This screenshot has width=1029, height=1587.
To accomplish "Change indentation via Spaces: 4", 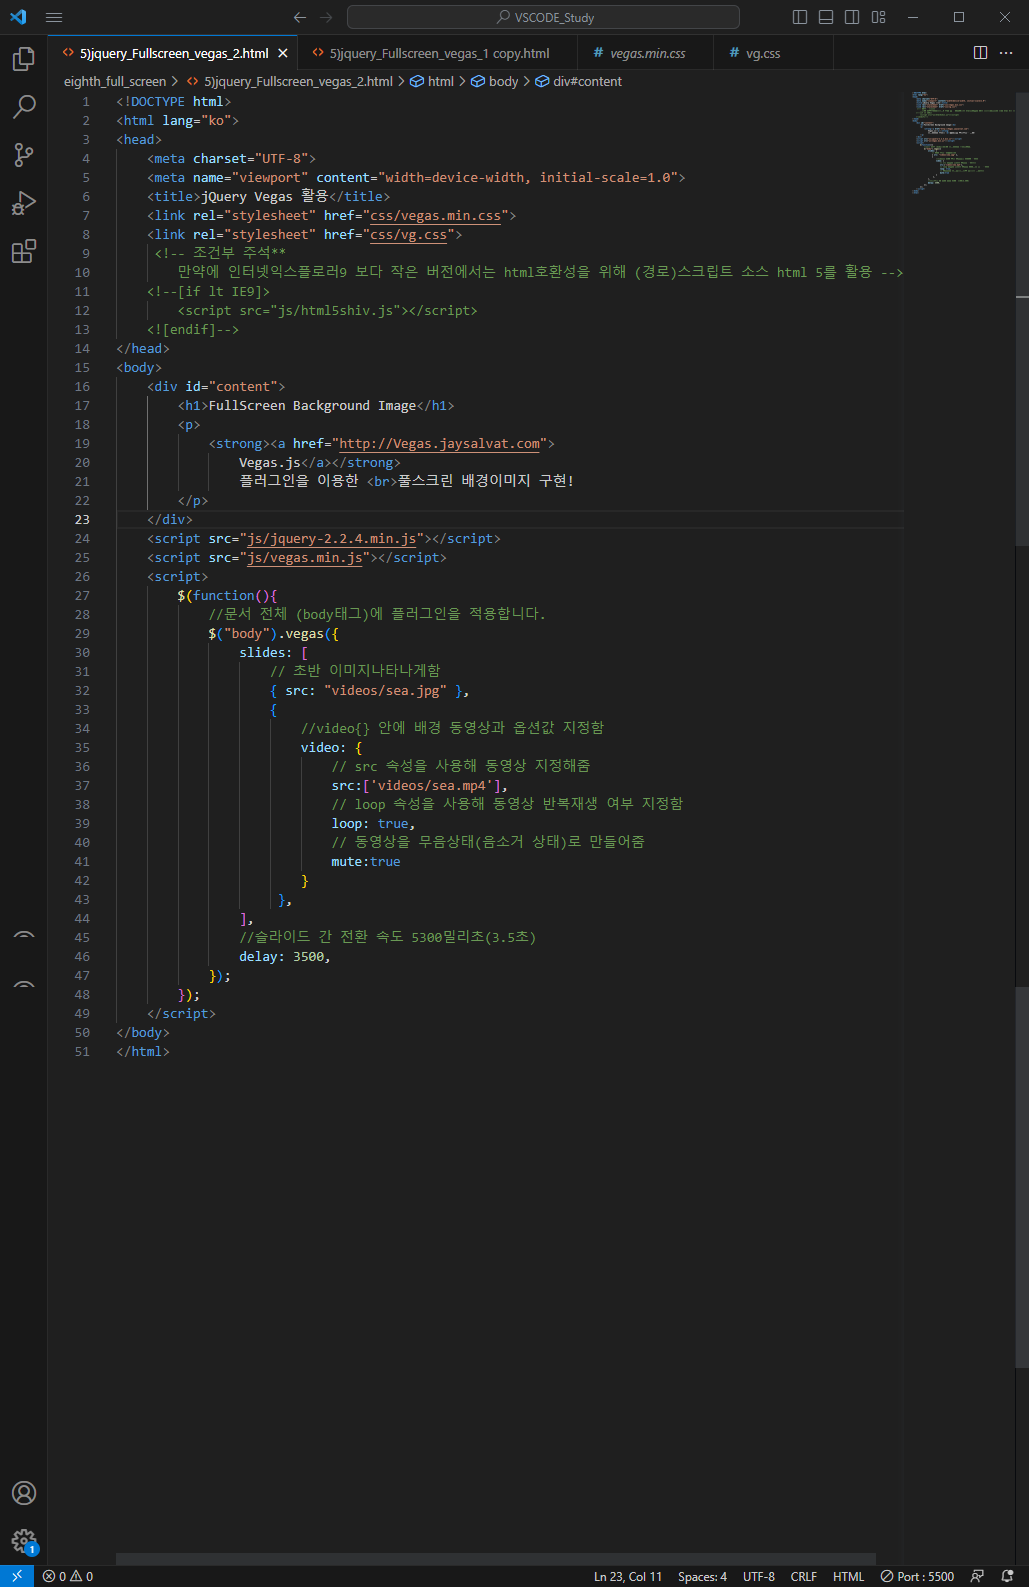I will pyautogui.click(x=702, y=1576).
